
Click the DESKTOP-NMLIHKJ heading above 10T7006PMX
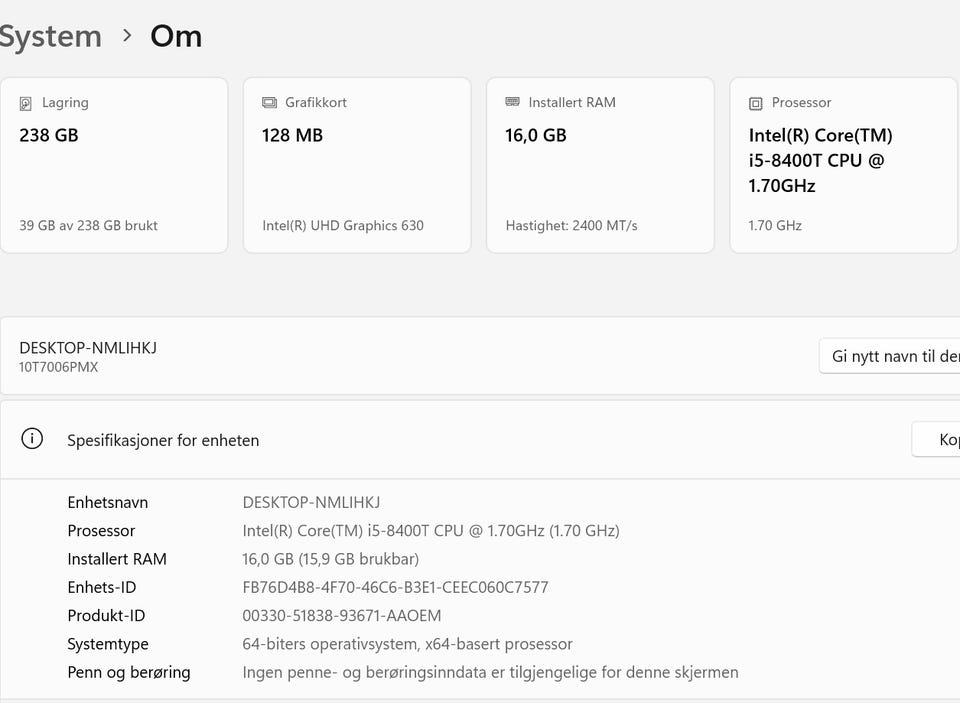click(x=88, y=348)
